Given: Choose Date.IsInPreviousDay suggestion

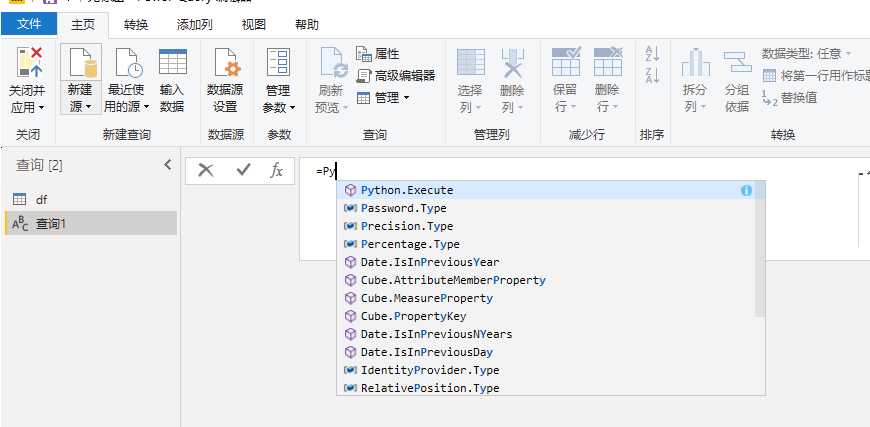Looking at the screenshot, I should (546, 352).
